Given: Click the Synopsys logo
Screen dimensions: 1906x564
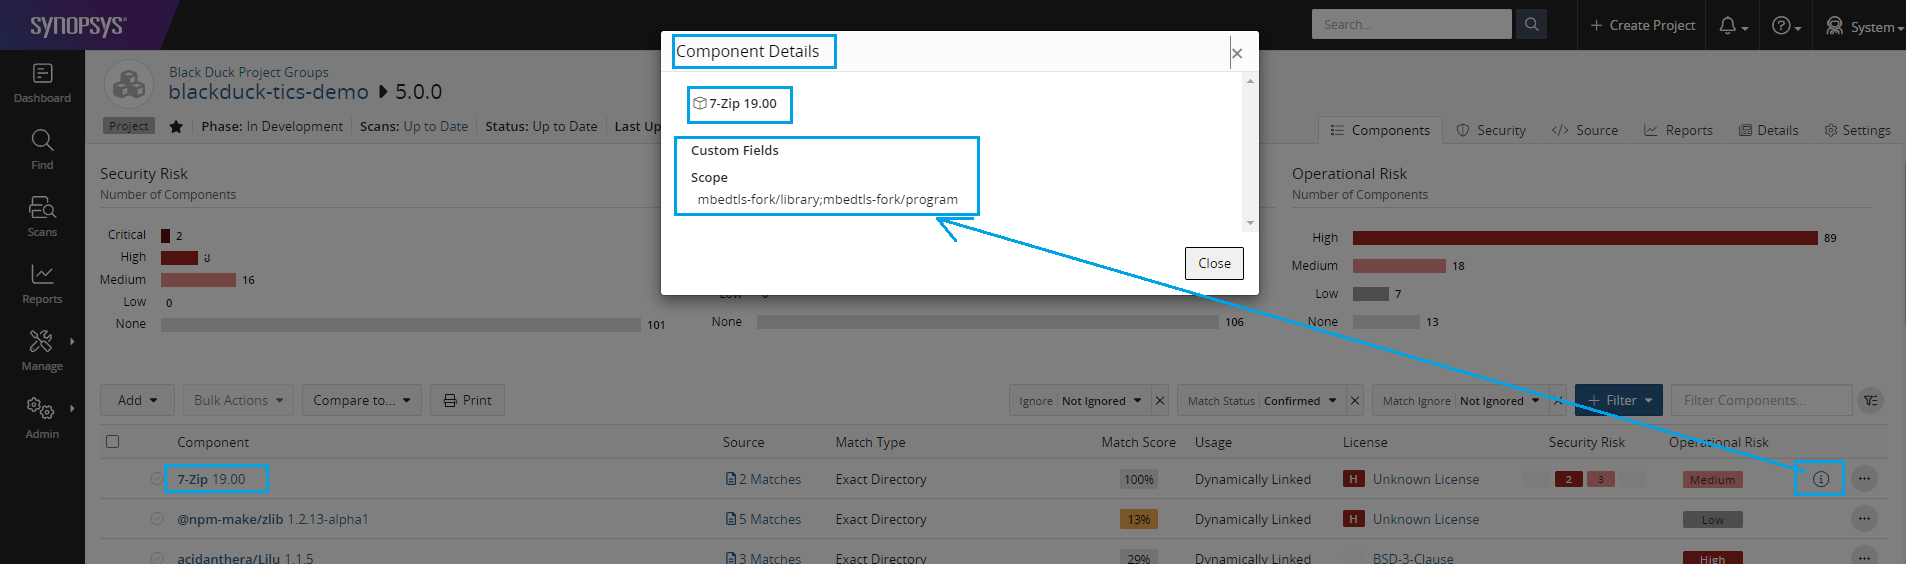Looking at the screenshot, I should point(78,25).
